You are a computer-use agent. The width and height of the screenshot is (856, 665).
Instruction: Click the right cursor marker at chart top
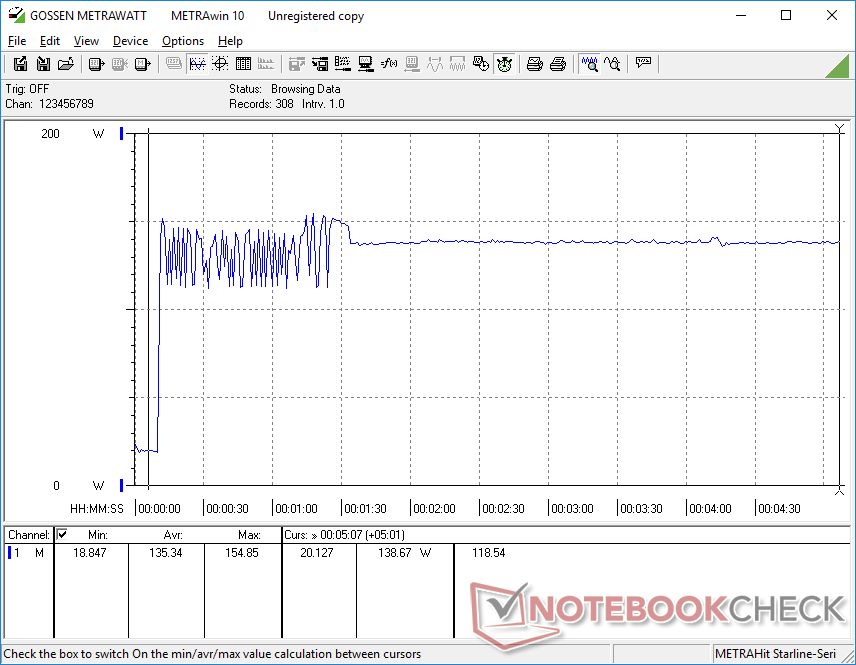point(840,129)
